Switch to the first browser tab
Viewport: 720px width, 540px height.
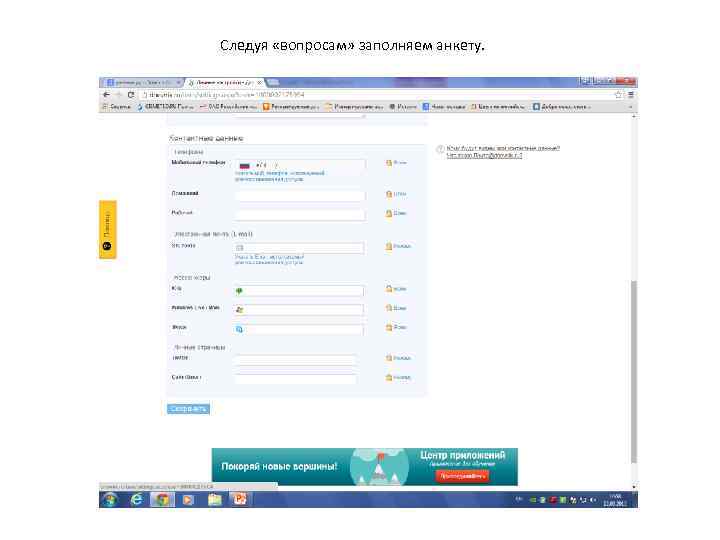(141, 83)
